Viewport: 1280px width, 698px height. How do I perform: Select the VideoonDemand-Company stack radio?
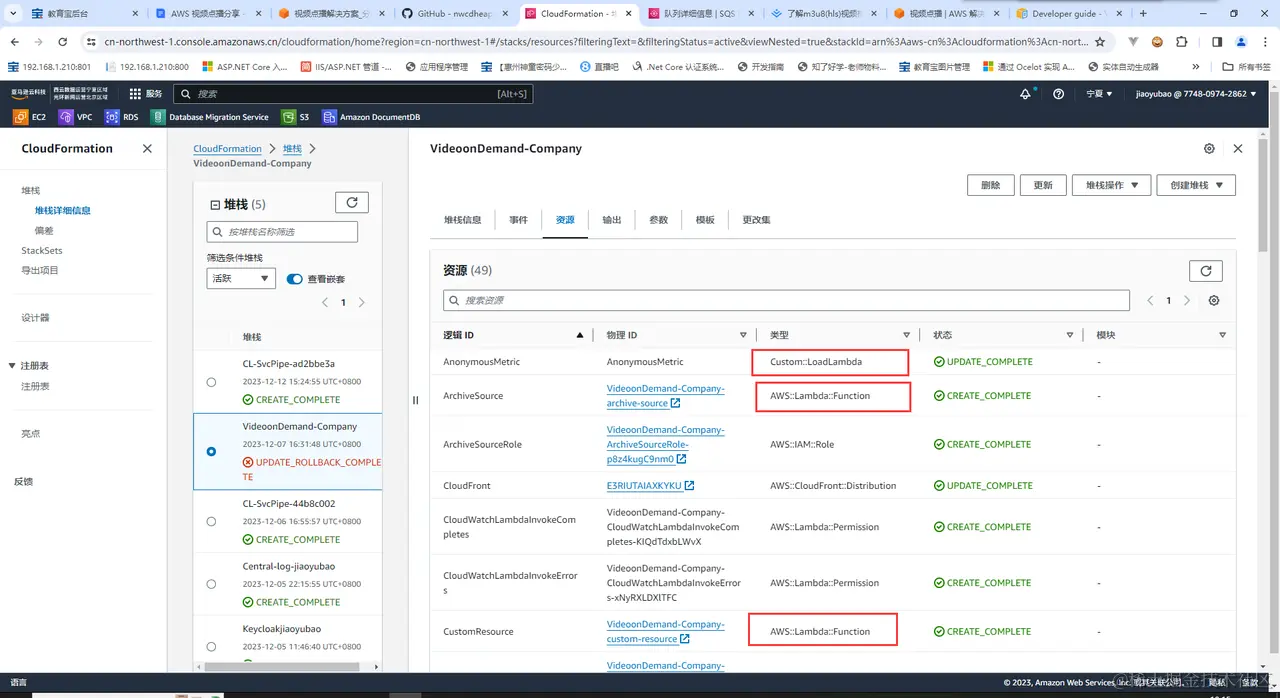coord(211,451)
